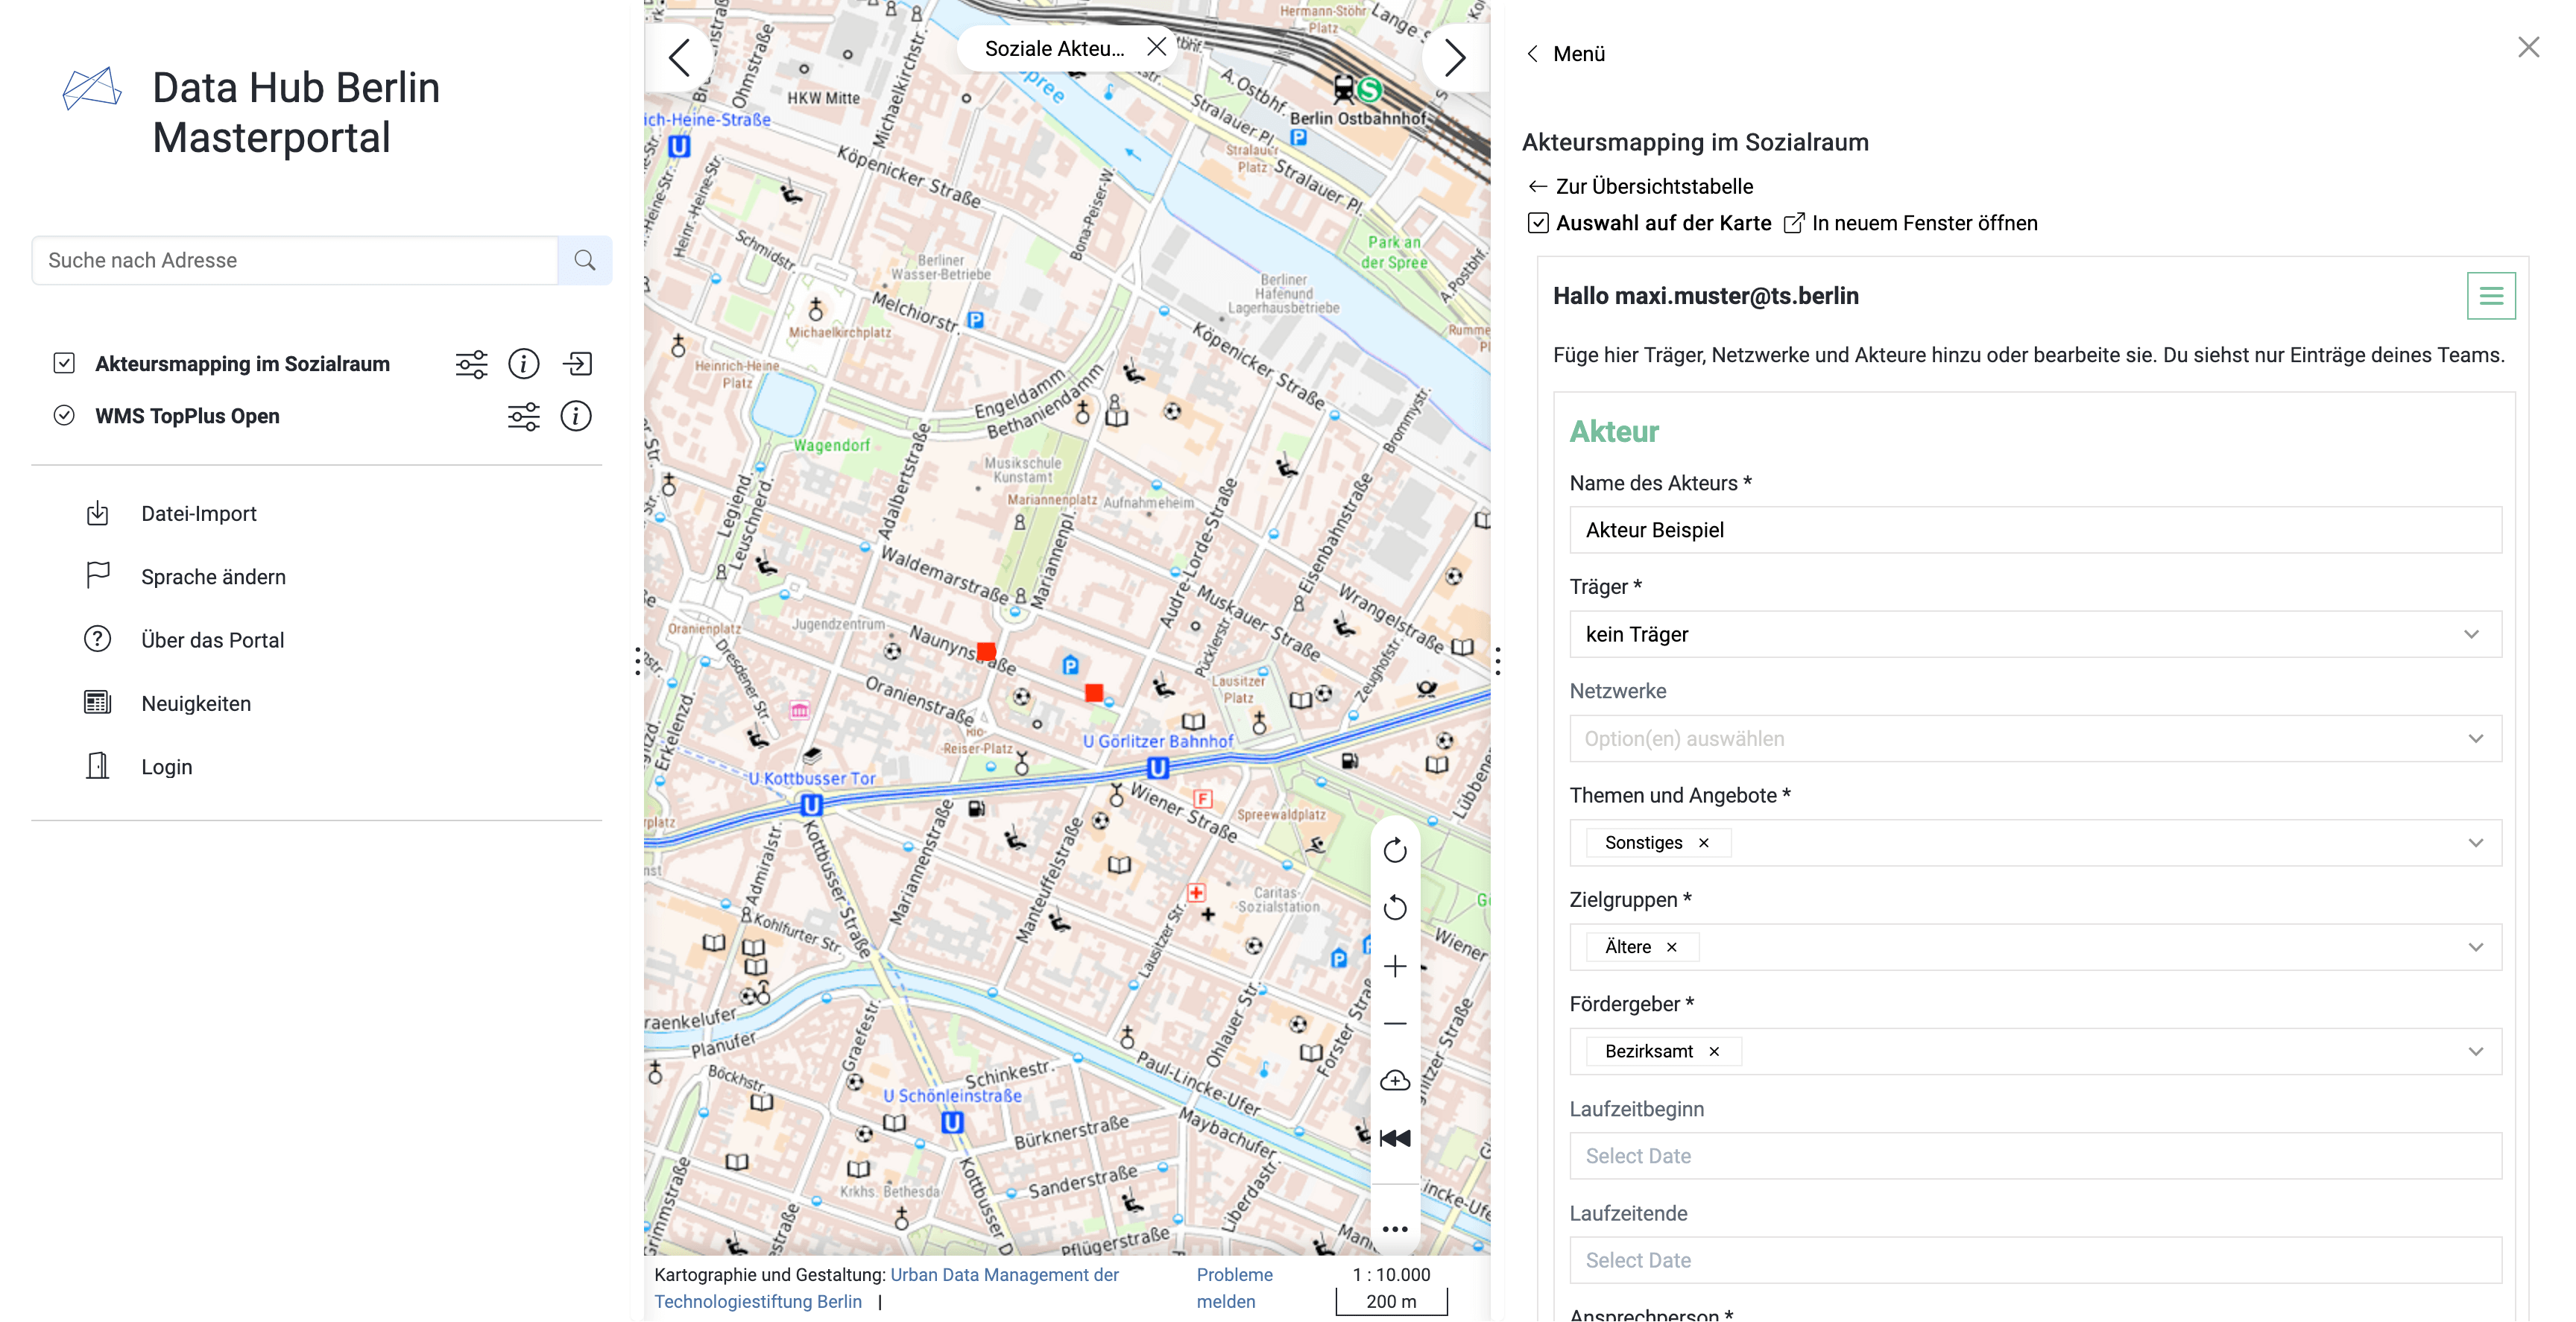Zoom into the map with the plus icon
Screen dimensions: 2576x1322
[x=1395, y=966]
